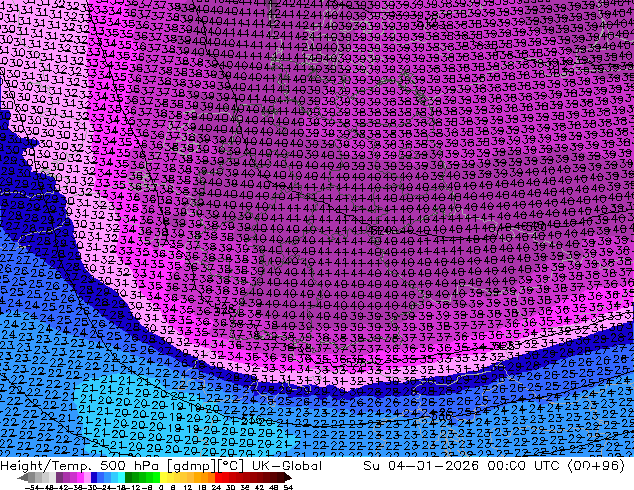634x490 pixels.
Task: Click the "0" legend scale value
Action: point(161,488)
